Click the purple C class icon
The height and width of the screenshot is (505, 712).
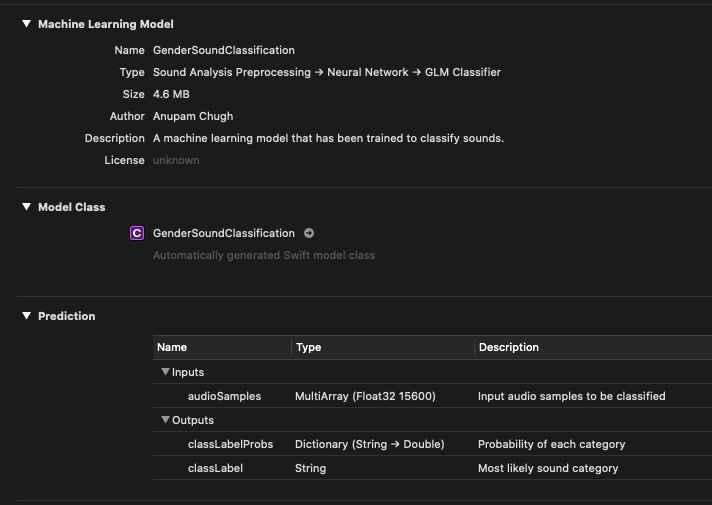pyautogui.click(x=137, y=233)
